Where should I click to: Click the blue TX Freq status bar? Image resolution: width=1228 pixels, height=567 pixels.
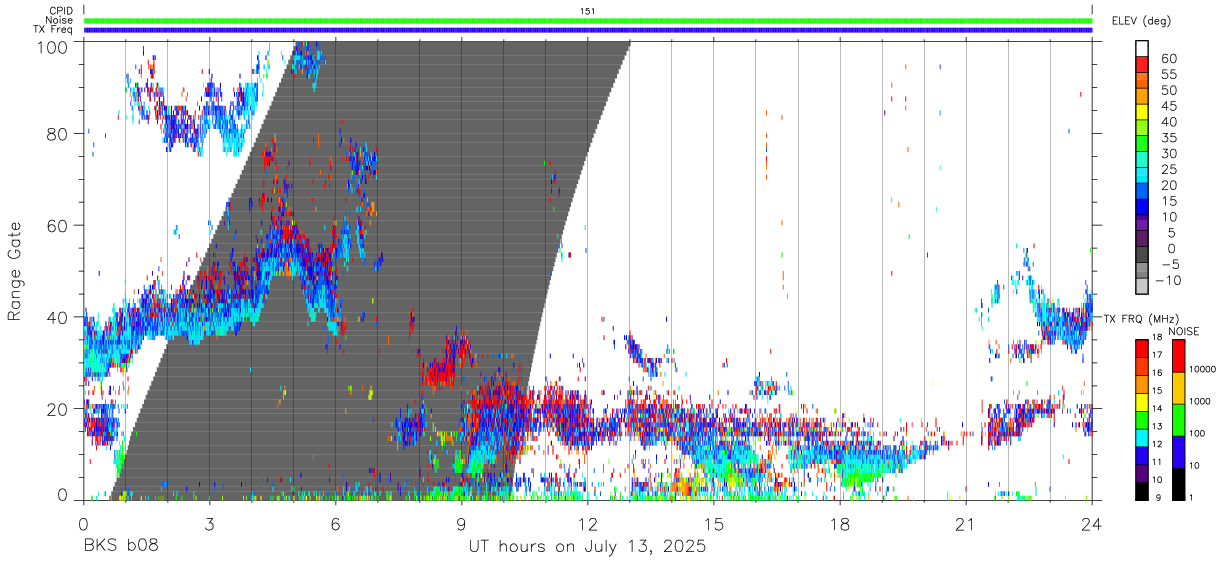click(x=588, y=30)
